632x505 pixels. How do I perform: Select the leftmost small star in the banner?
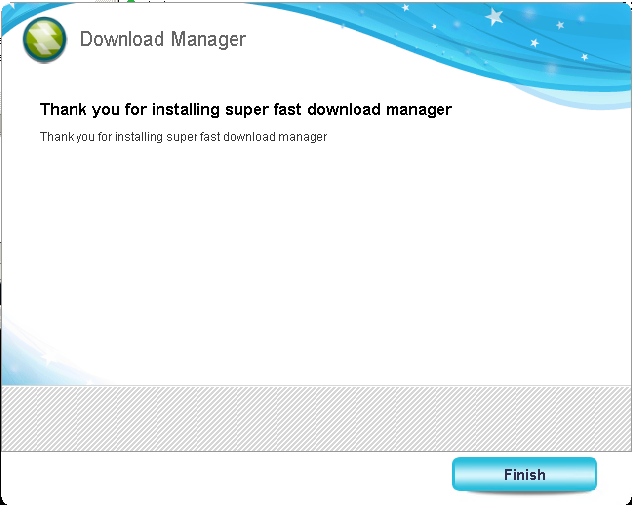pyautogui.click(x=406, y=8)
